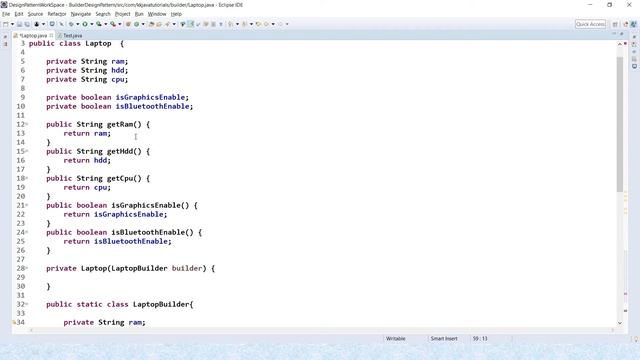Open the Refactor menu
Screen dimensions: 640x360
coord(57,14)
